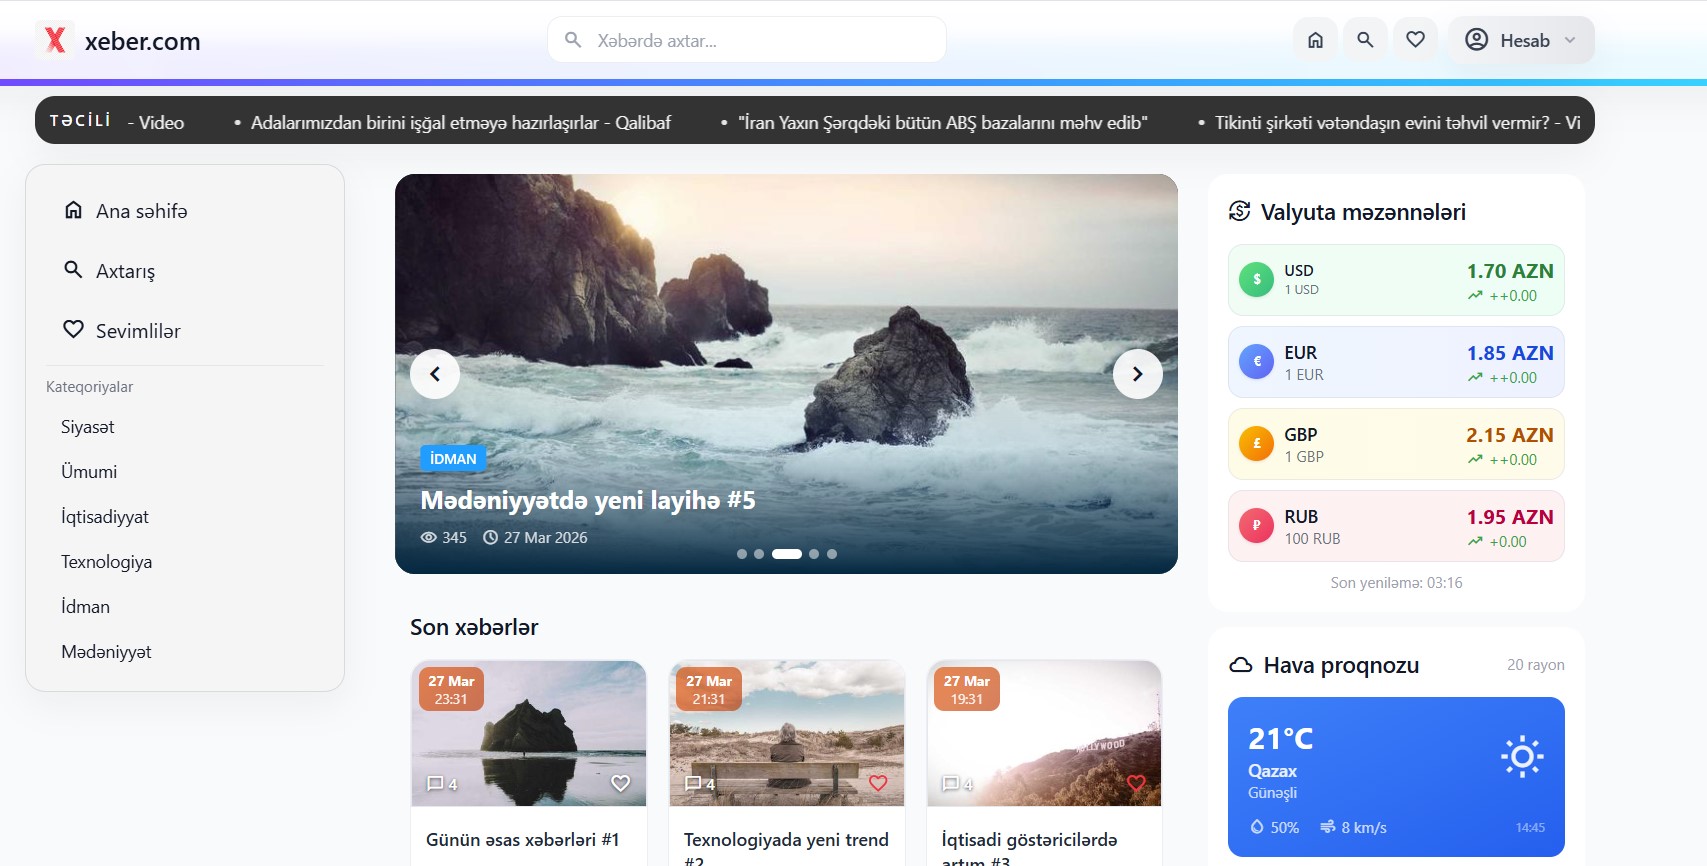Viewport: 1707px width, 866px height.
Task: Jump to the first carousel slide dot
Action: click(x=742, y=554)
